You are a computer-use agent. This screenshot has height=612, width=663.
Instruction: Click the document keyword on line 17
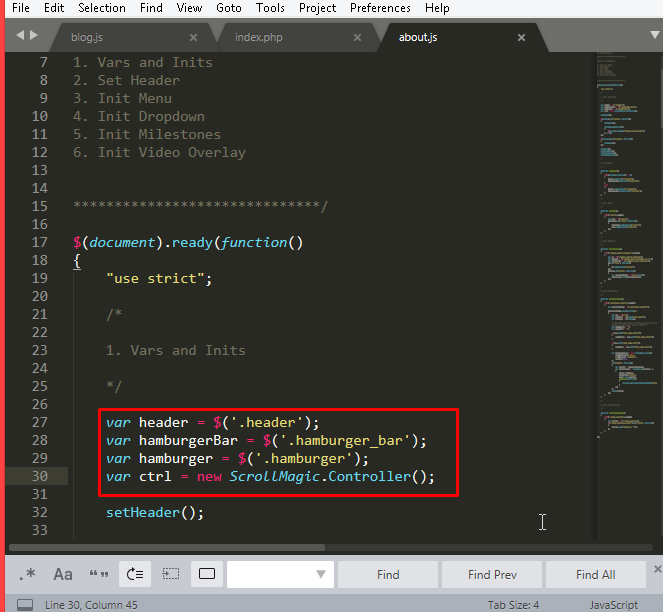tap(122, 243)
